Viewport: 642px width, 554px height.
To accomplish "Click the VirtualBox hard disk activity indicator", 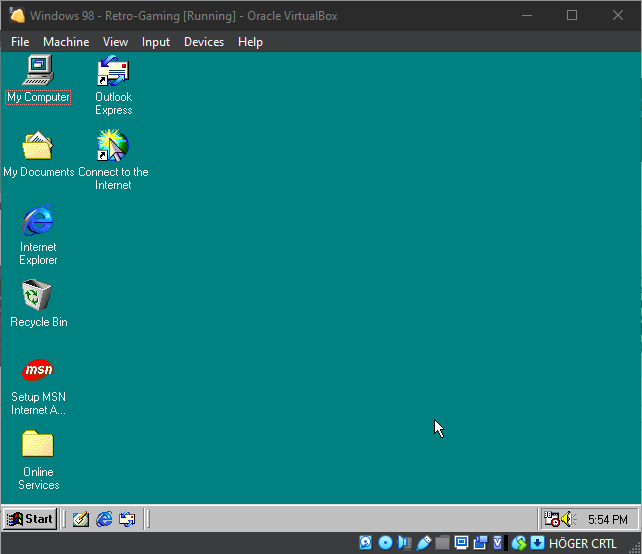I will (x=366, y=543).
